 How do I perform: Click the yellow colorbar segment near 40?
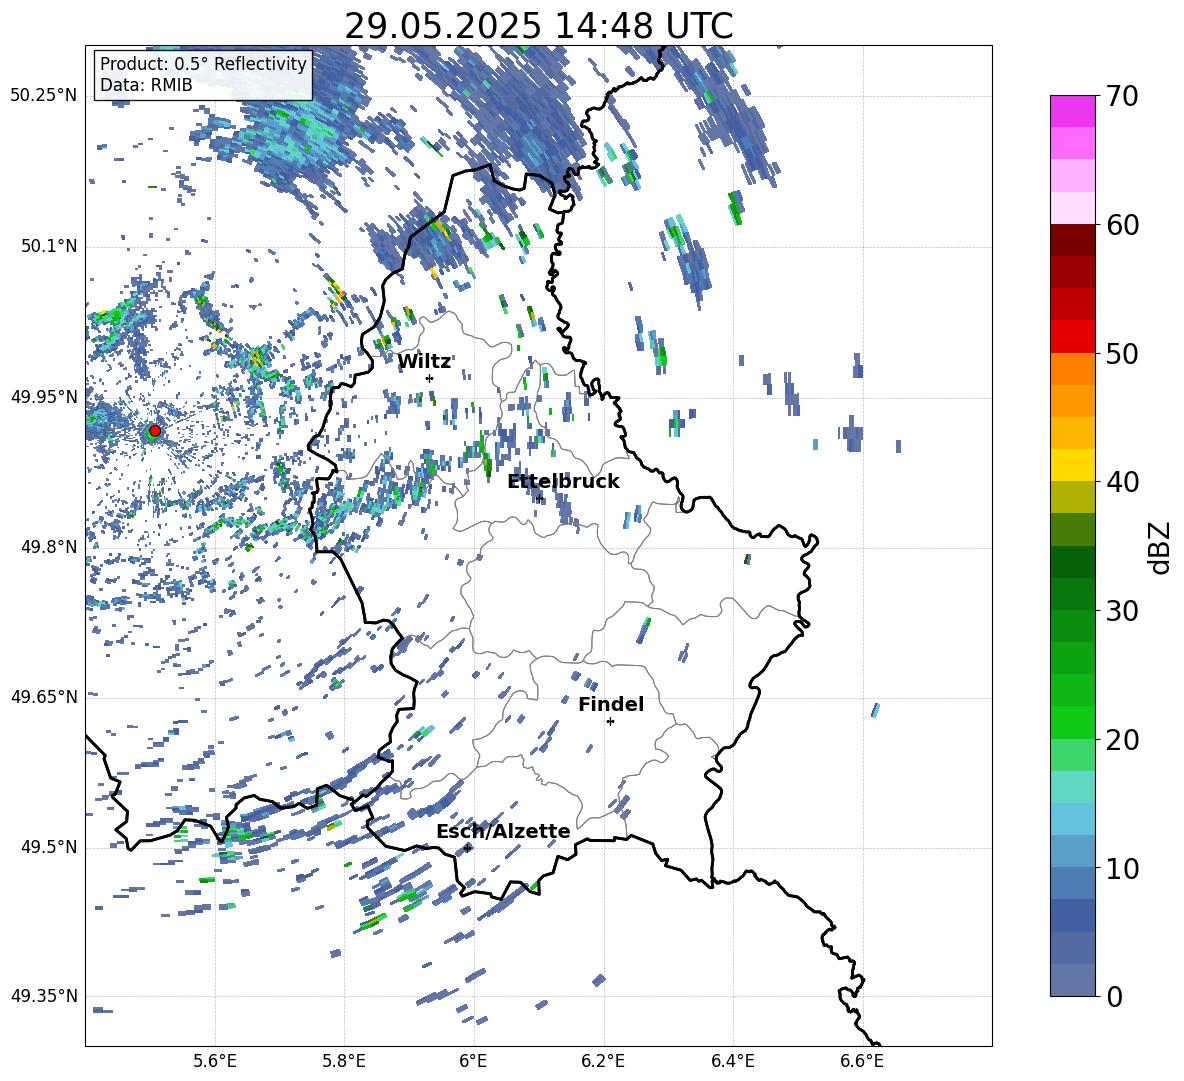click(1072, 465)
